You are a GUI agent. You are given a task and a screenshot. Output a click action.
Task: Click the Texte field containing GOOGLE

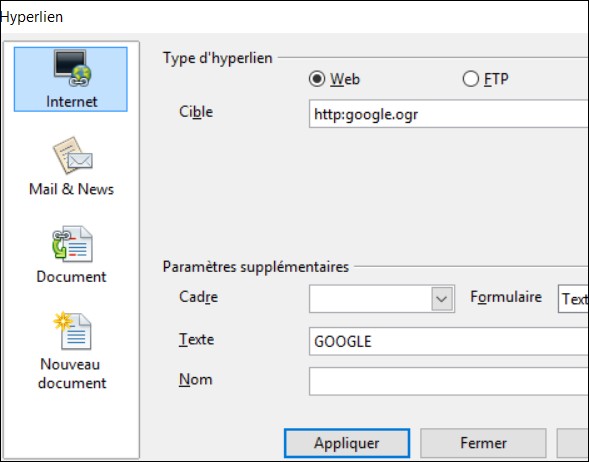click(x=449, y=341)
